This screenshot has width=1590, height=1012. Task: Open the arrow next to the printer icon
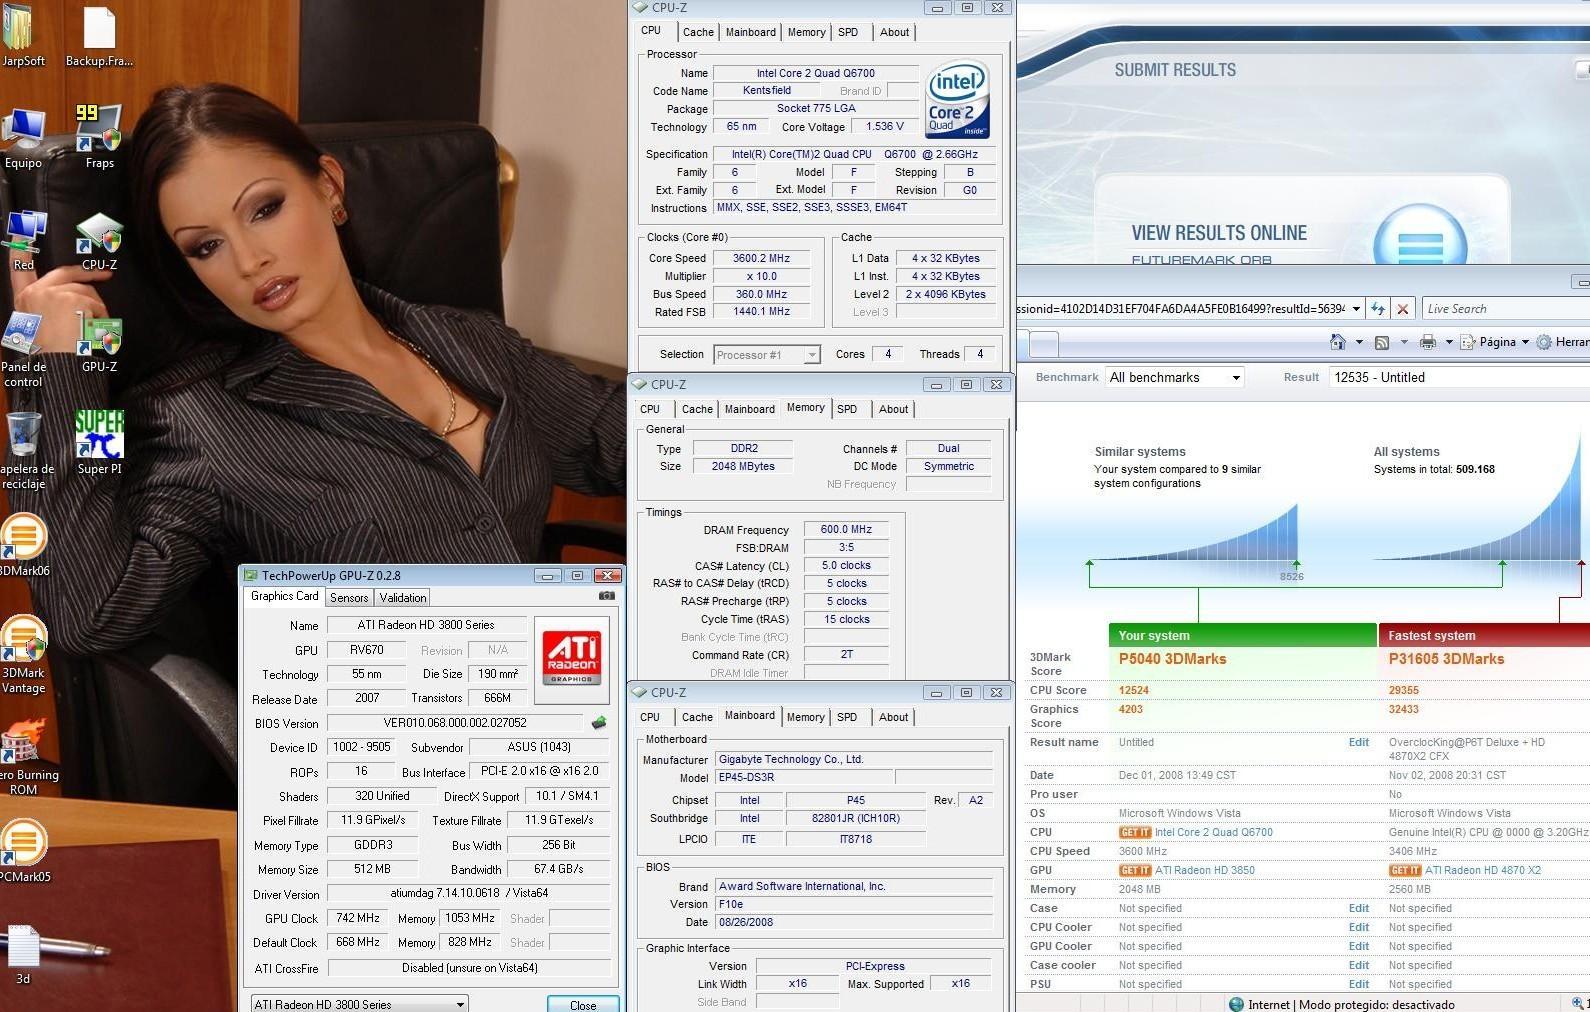click(1449, 342)
